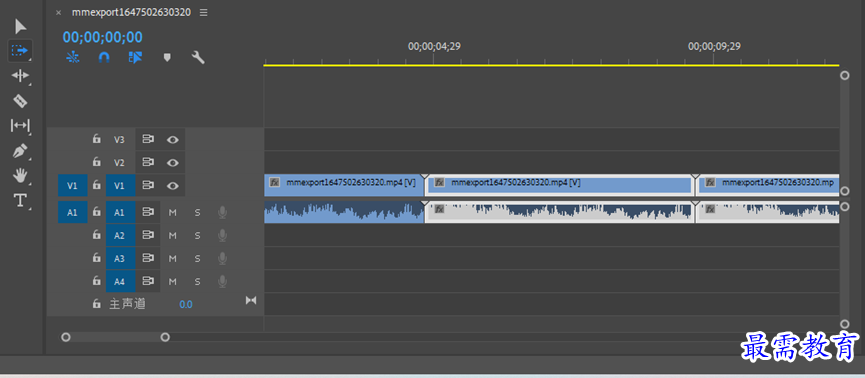Toggle A1 track targeting button

point(120,212)
